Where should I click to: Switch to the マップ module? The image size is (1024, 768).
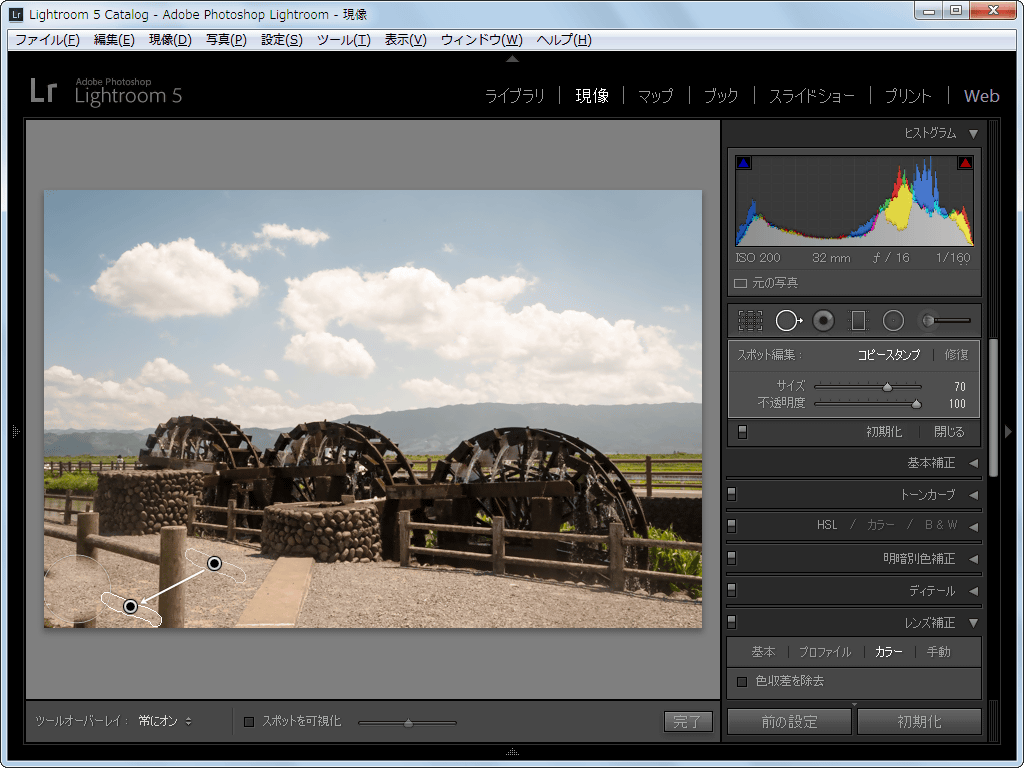656,96
